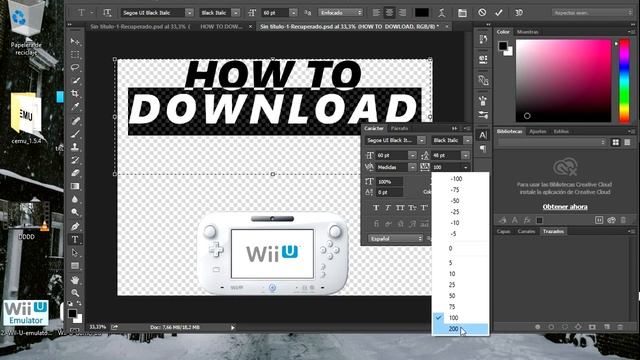Image resolution: width=640 pixels, height=360 pixels.
Task: Select the Rectangular Marquee tool
Action: coord(75,55)
